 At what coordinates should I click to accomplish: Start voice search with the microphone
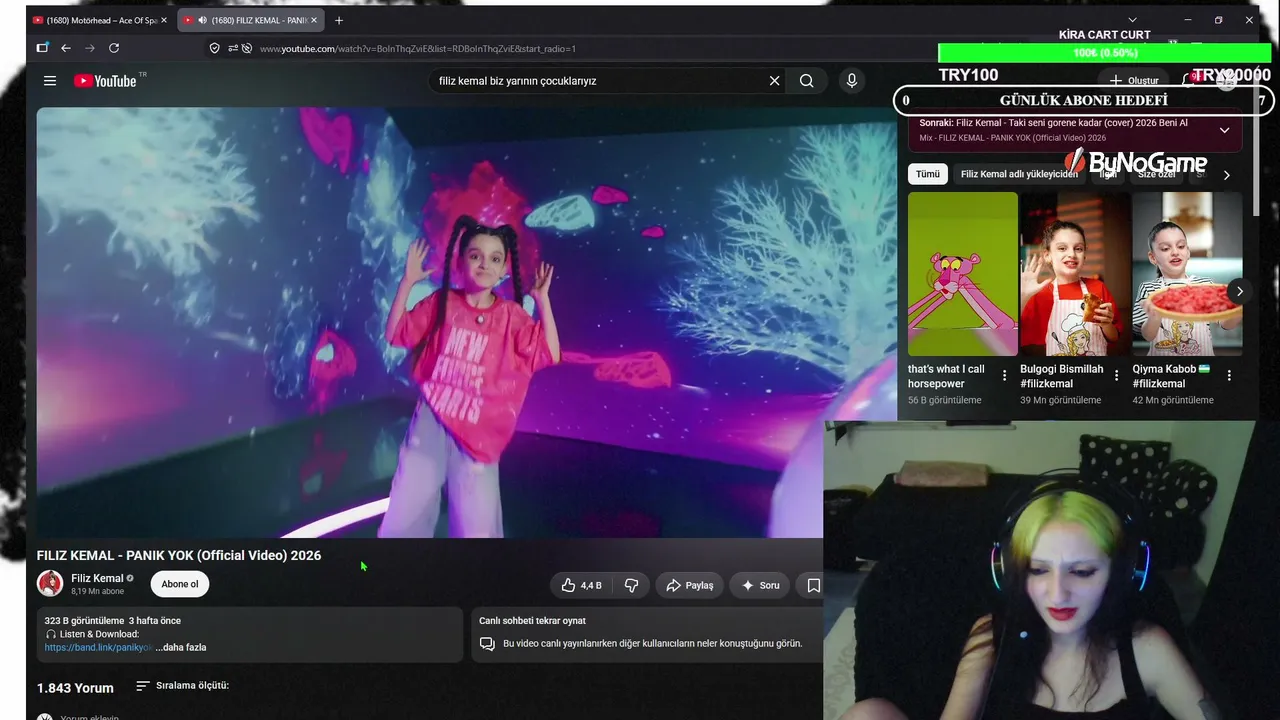click(852, 81)
